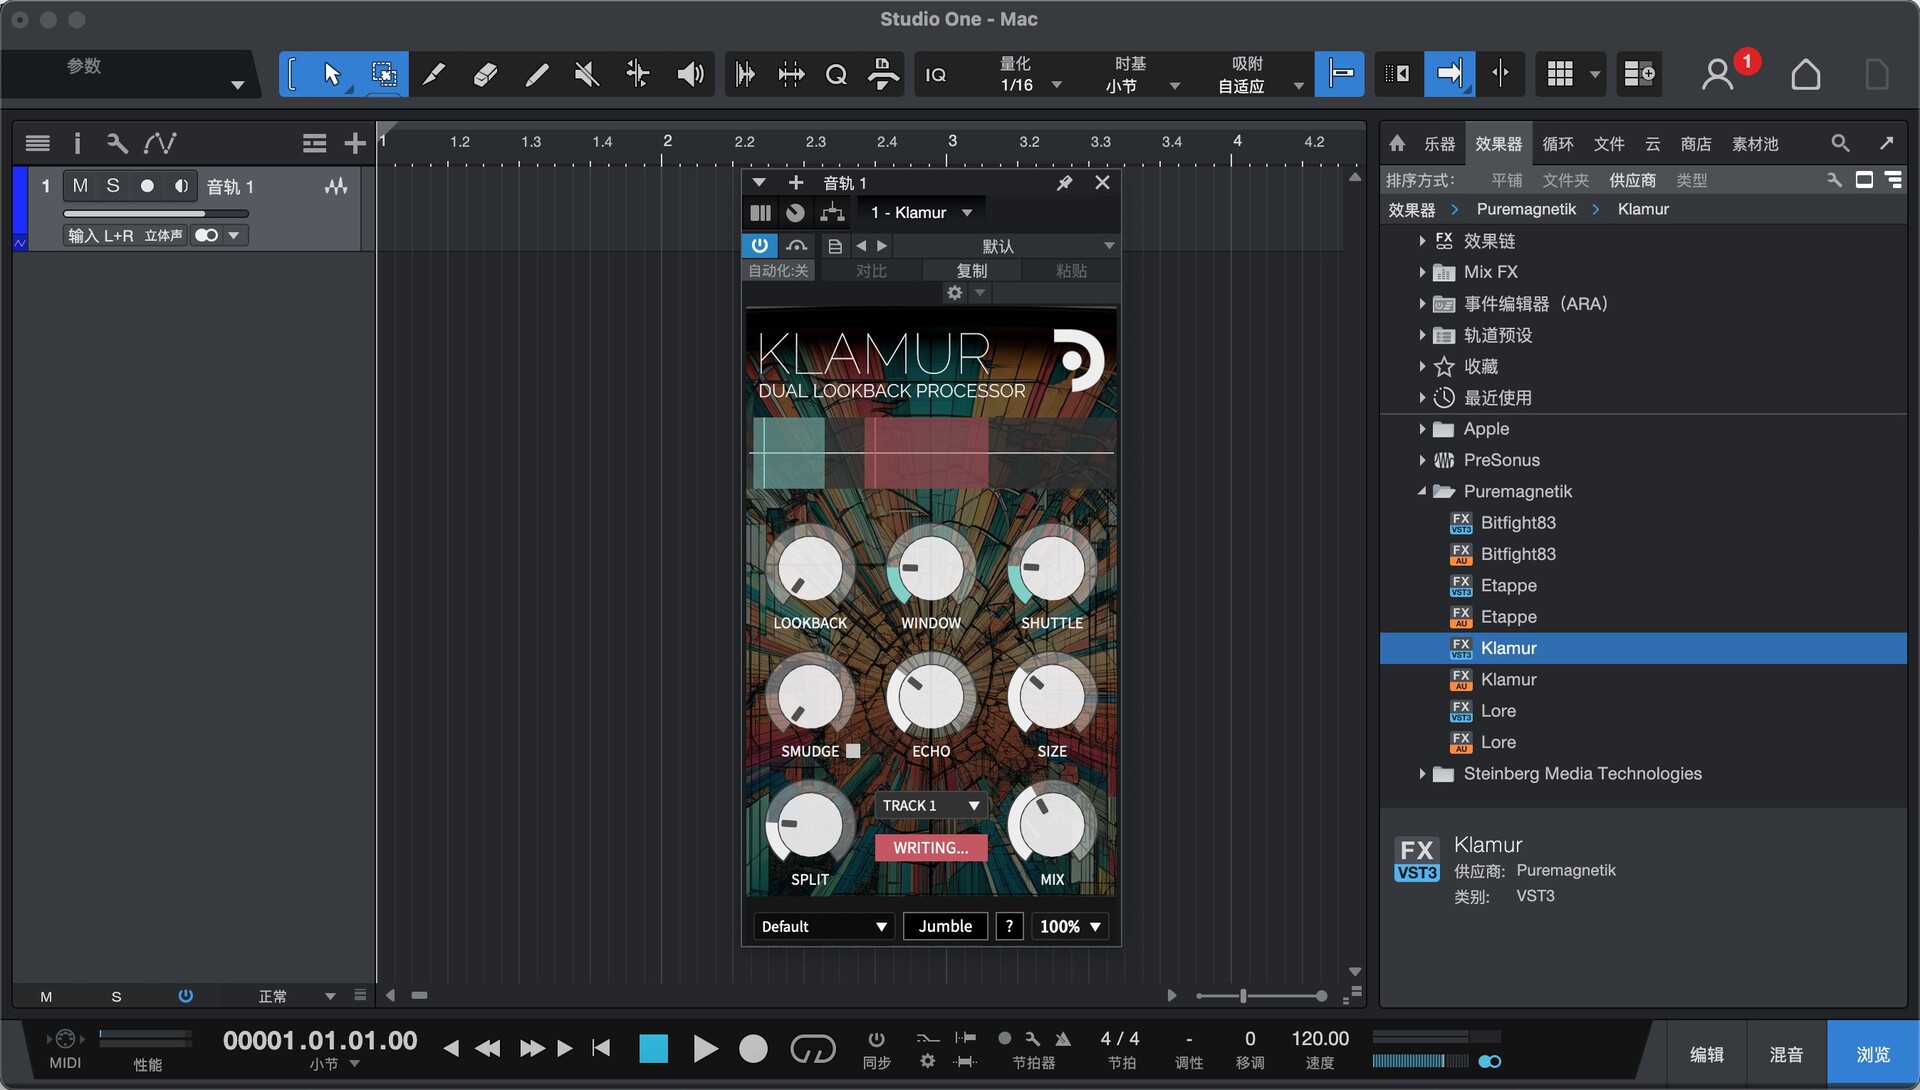Image resolution: width=1920 pixels, height=1090 pixels.
Task: Toggle the metronome icon
Action: click(1063, 1039)
